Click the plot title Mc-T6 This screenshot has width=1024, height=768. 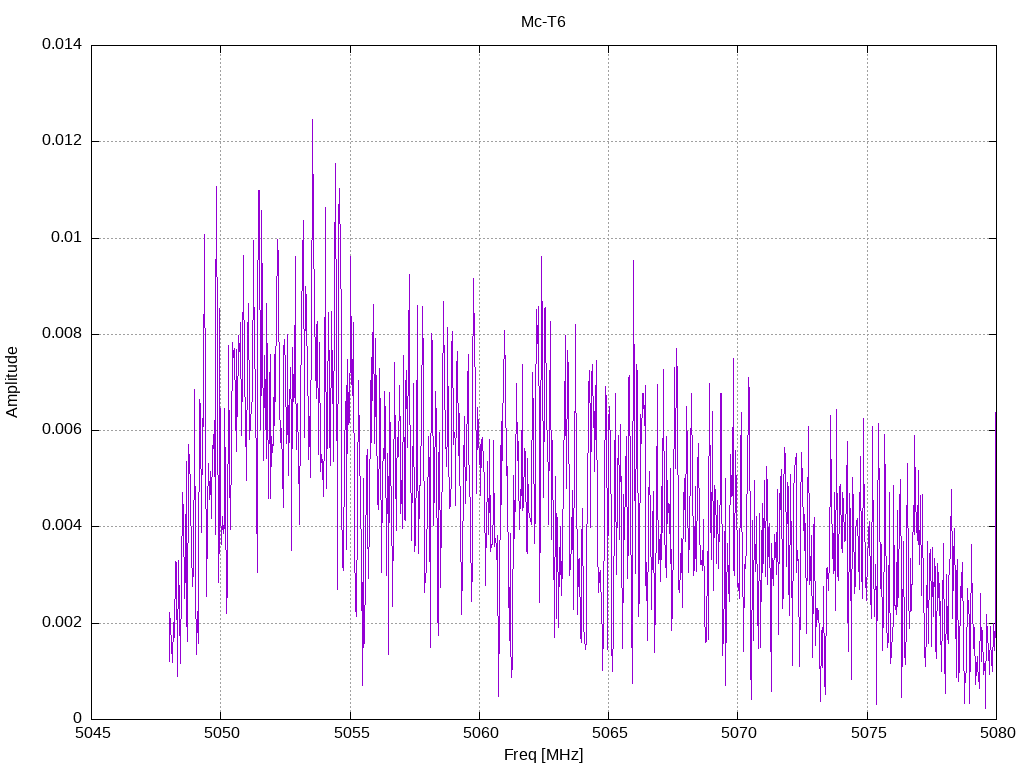point(543,22)
